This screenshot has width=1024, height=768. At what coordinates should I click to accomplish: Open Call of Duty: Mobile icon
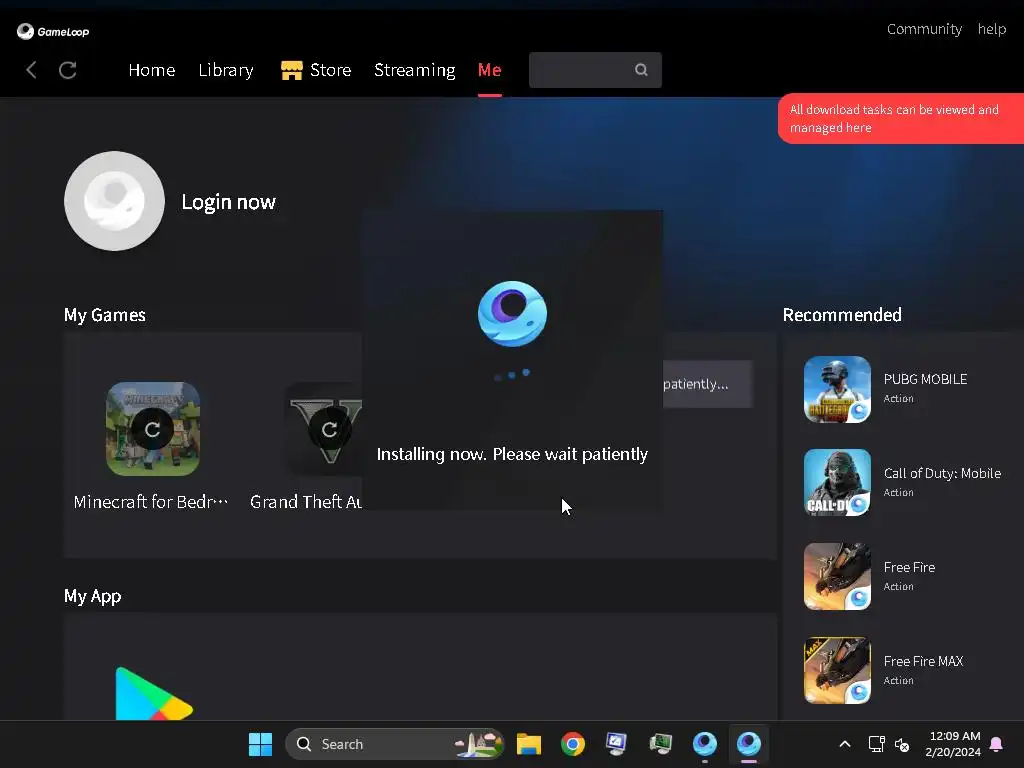coord(837,483)
